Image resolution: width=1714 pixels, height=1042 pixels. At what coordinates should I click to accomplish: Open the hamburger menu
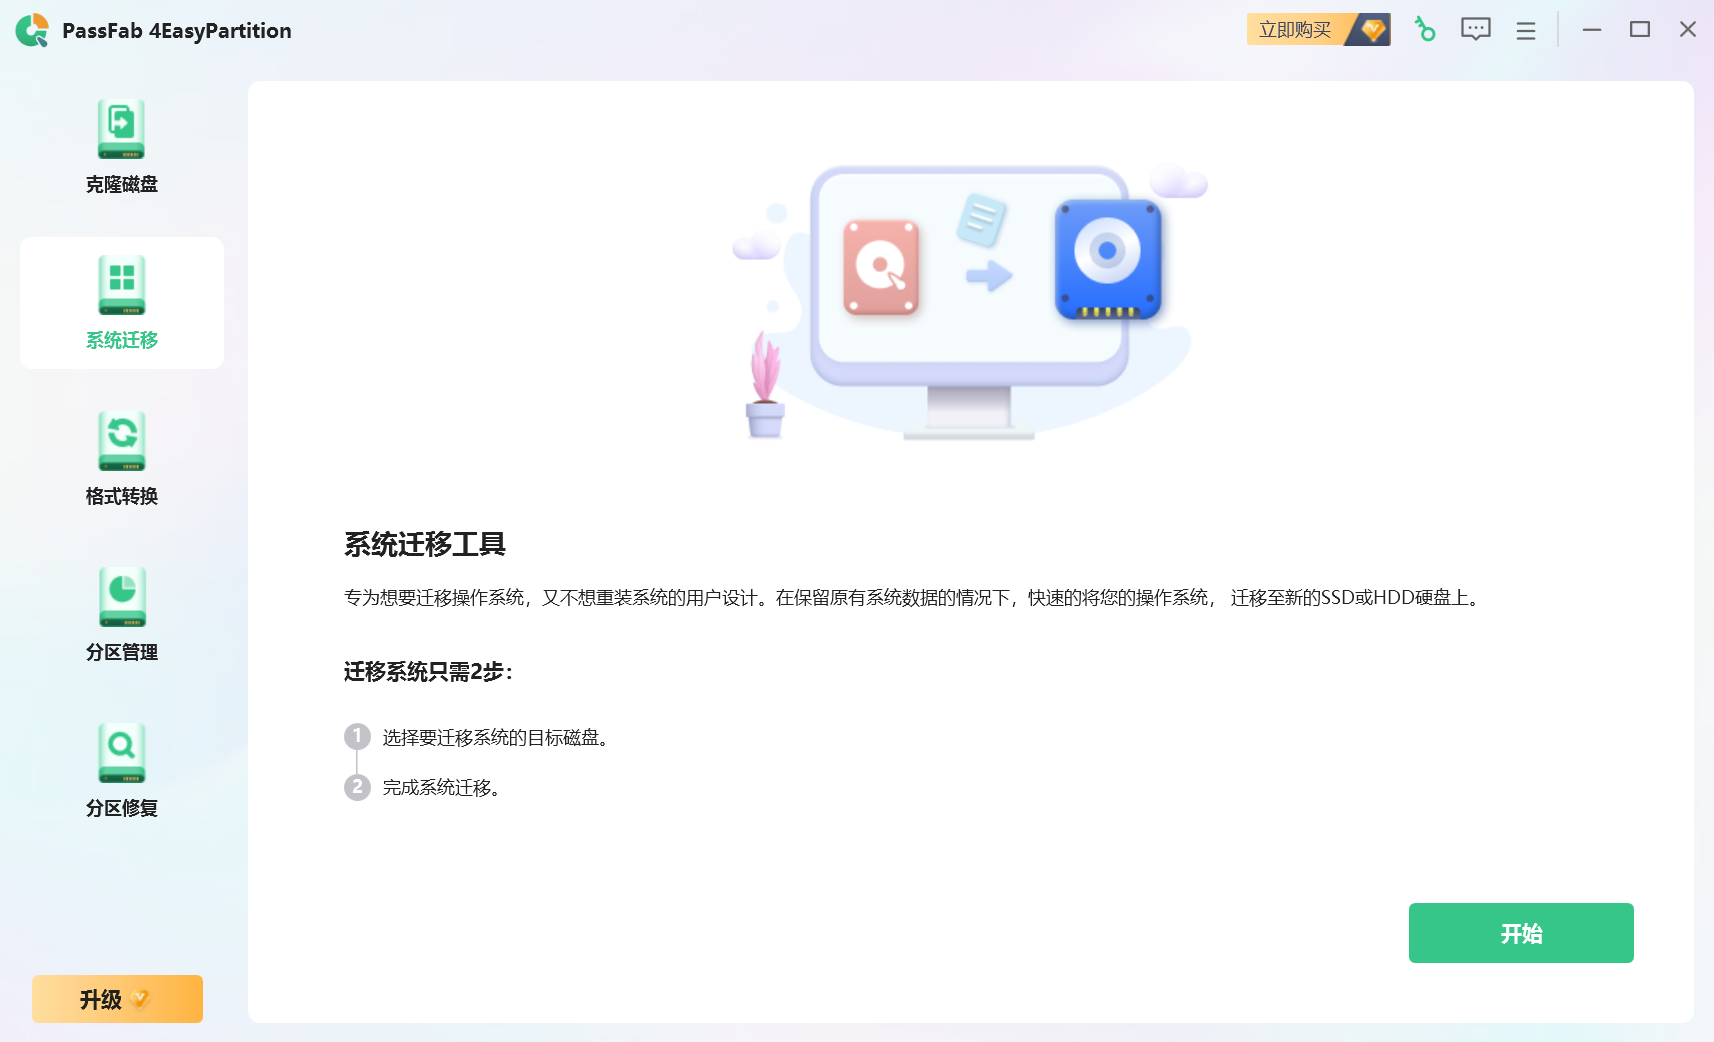pos(1526,31)
